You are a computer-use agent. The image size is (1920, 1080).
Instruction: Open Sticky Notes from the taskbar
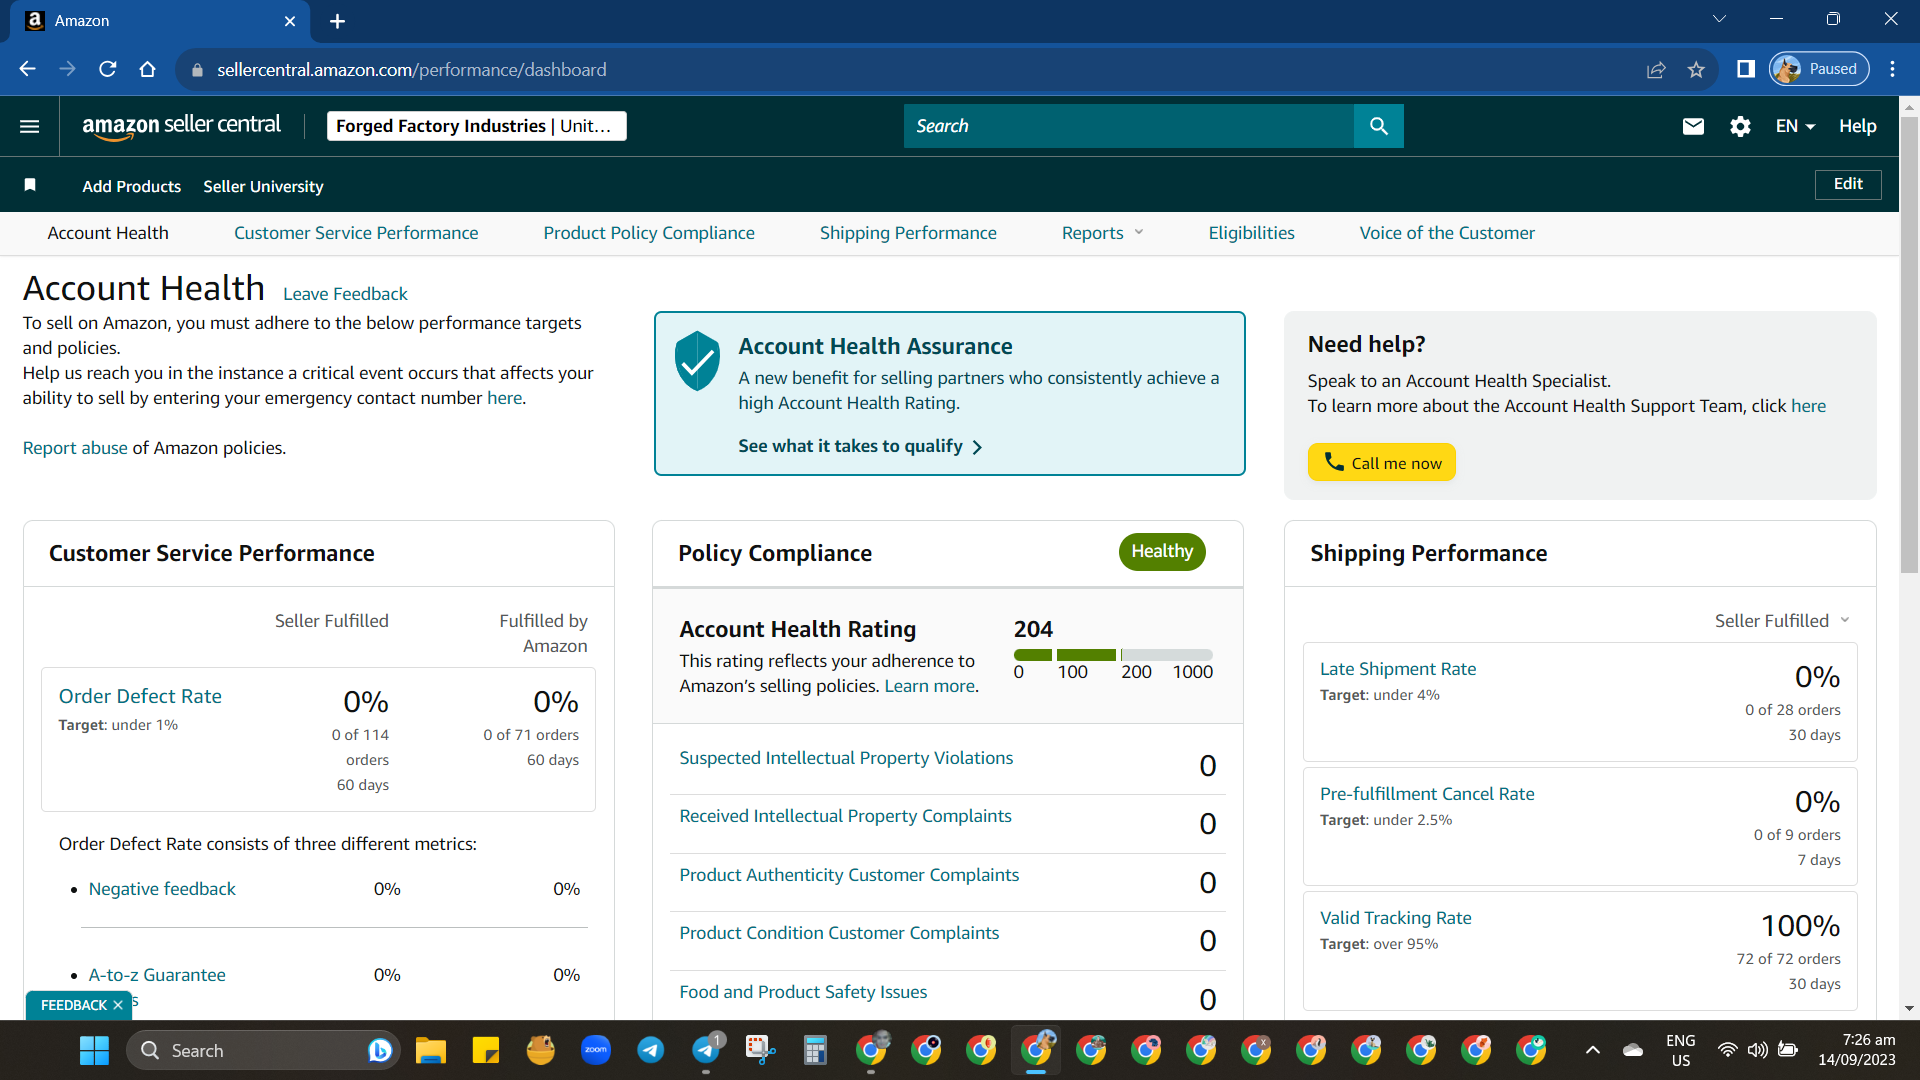(486, 1050)
